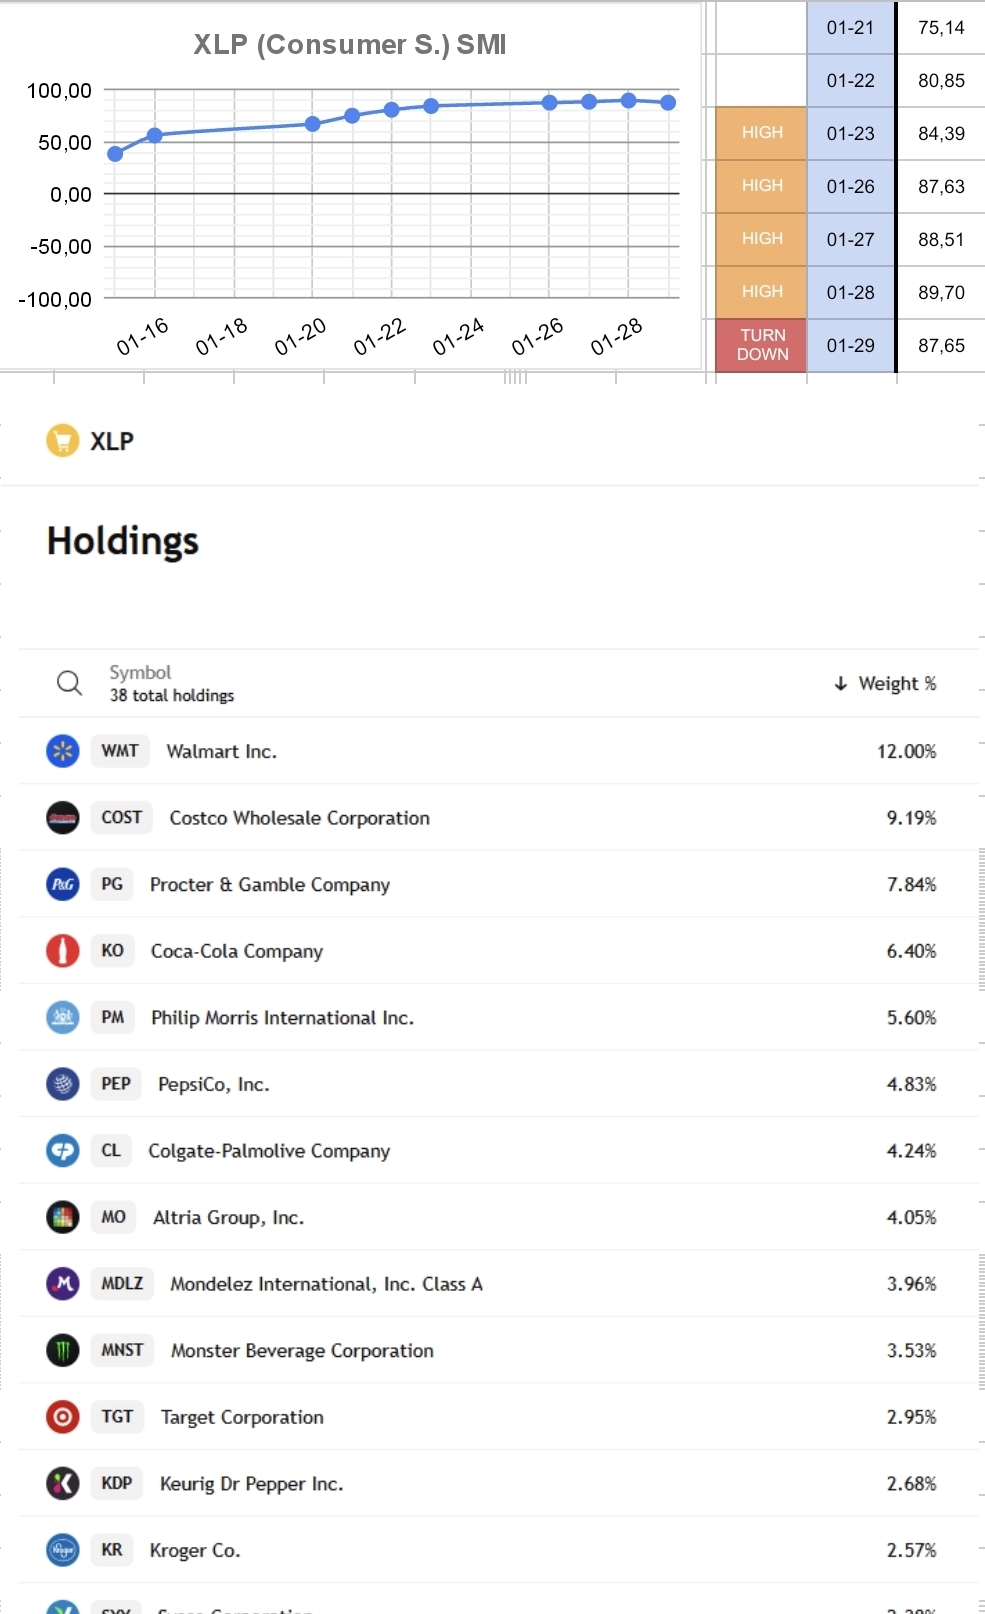
Task: Click the TURN DOWN red cell
Action: (762, 345)
